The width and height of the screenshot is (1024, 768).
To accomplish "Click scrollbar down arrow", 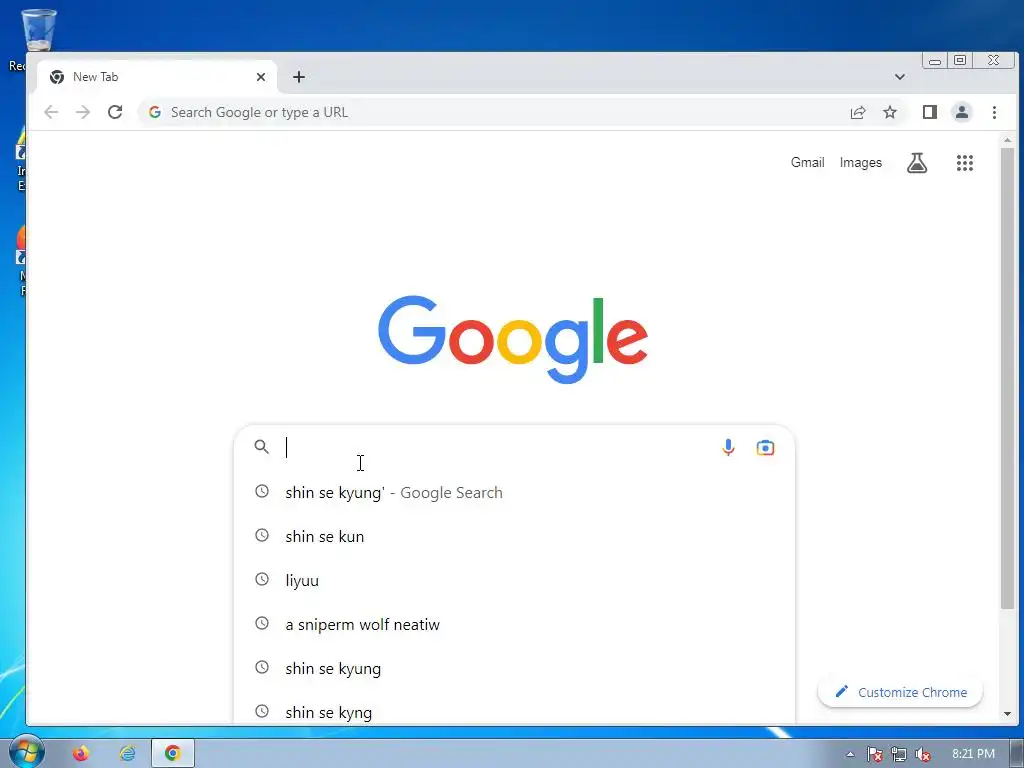I will click(x=1007, y=714).
